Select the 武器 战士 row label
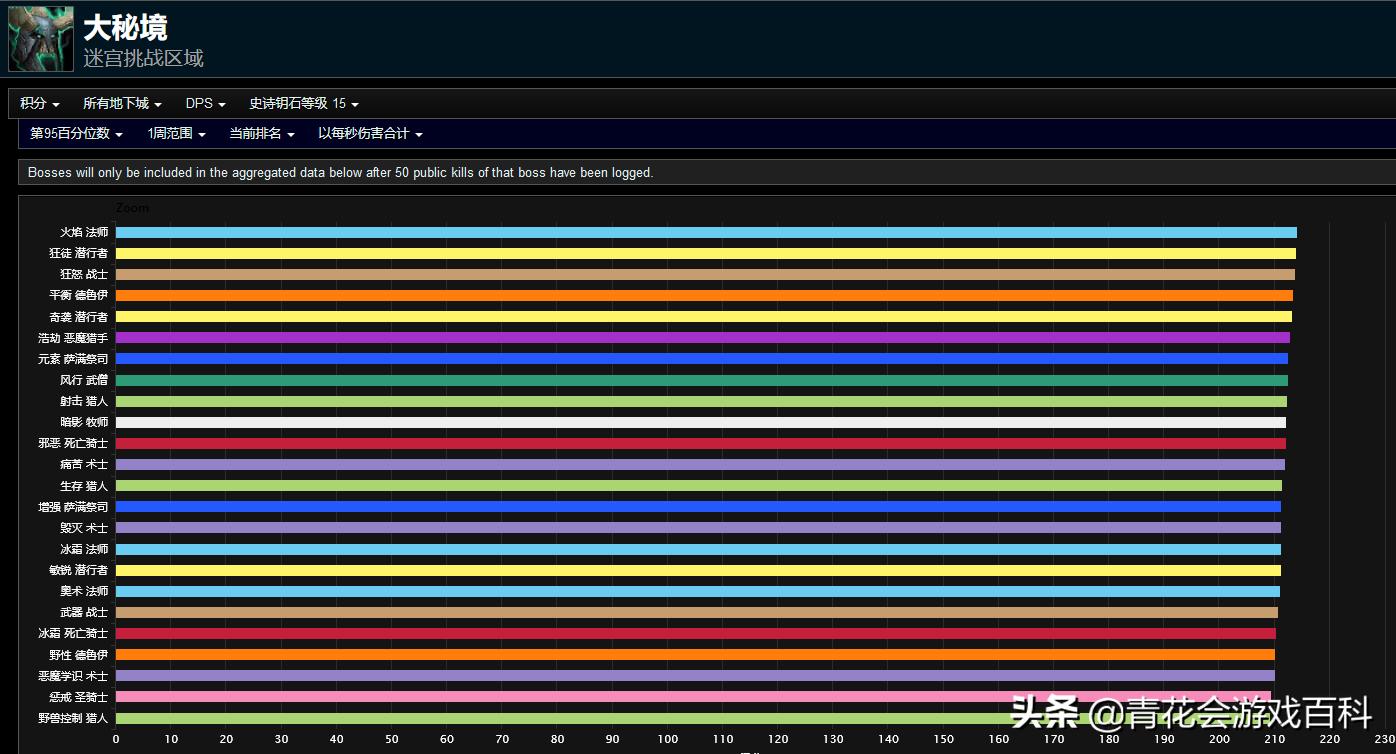 pos(84,612)
